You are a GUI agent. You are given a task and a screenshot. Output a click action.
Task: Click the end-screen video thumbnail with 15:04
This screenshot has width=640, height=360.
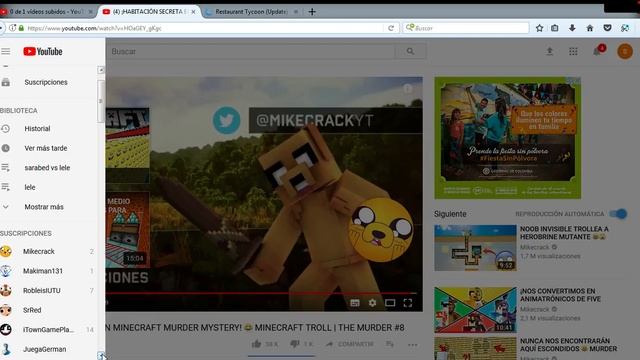[127, 229]
